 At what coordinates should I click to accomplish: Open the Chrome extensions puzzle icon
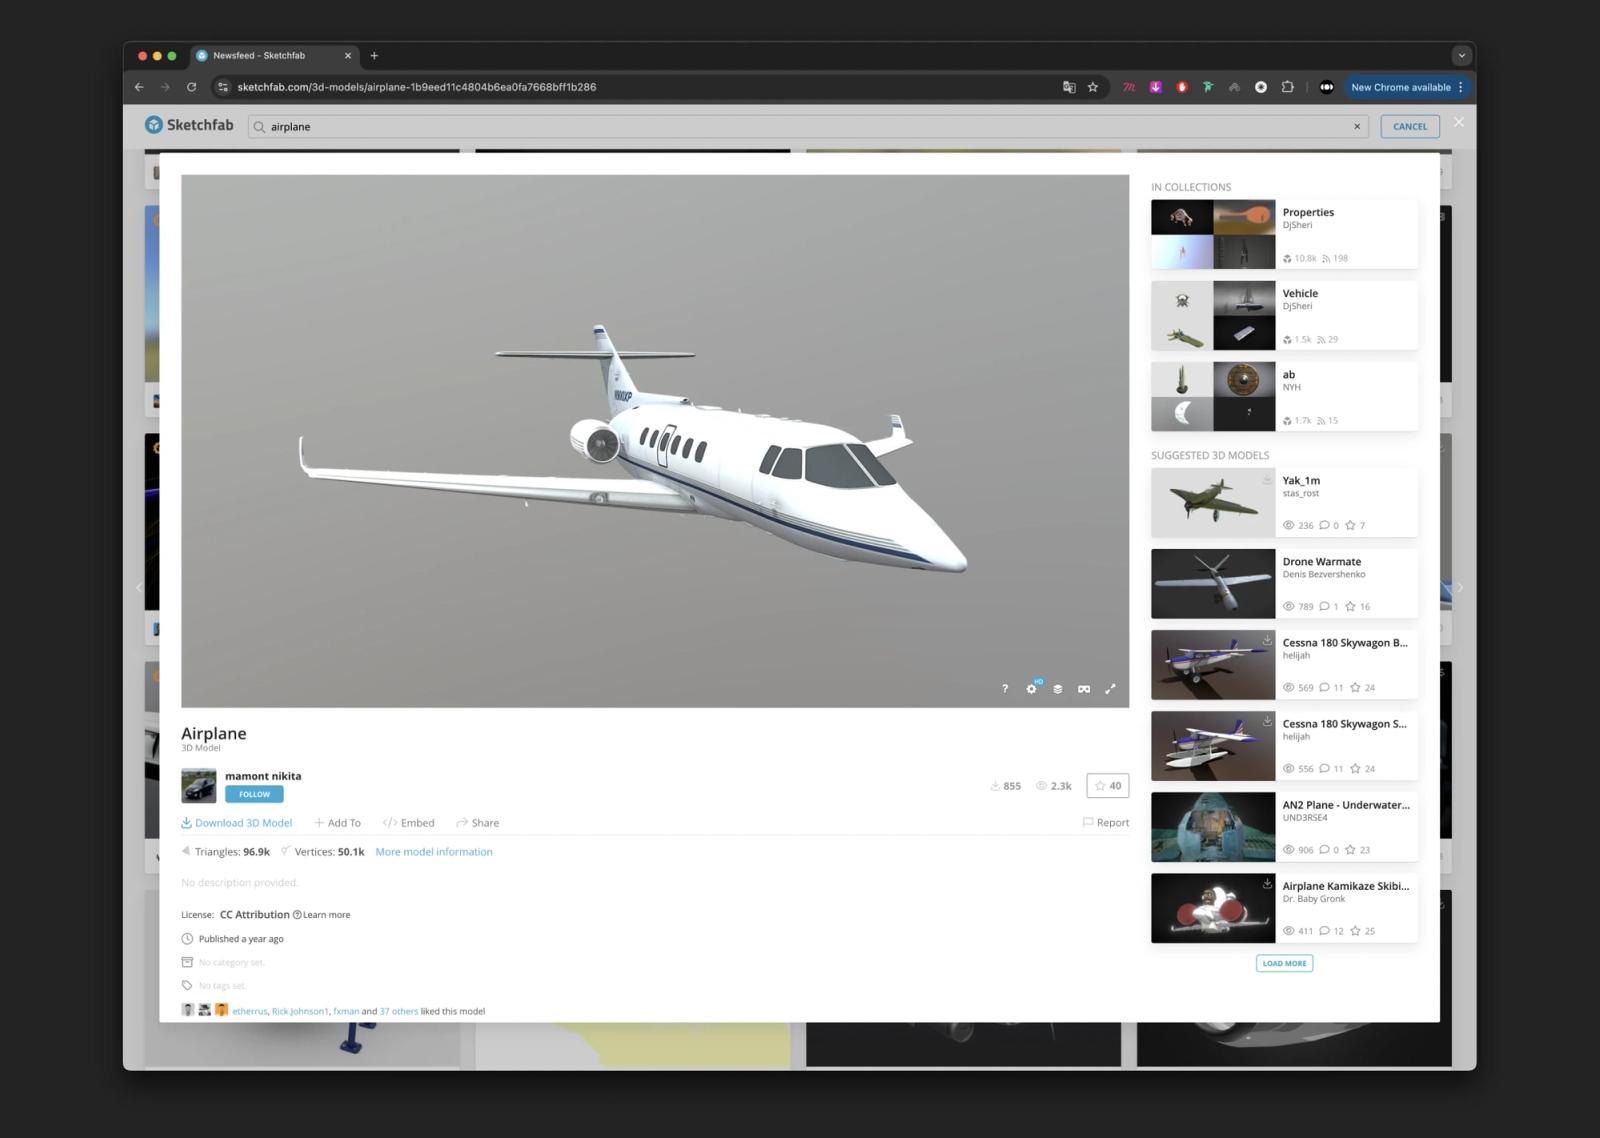(x=1288, y=87)
